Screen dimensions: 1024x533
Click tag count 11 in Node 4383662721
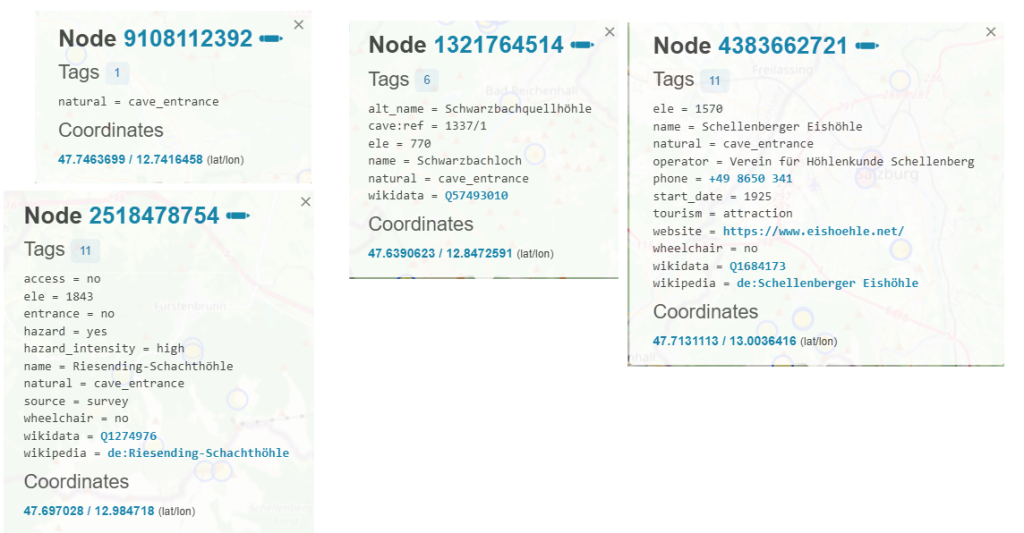(714, 80)
